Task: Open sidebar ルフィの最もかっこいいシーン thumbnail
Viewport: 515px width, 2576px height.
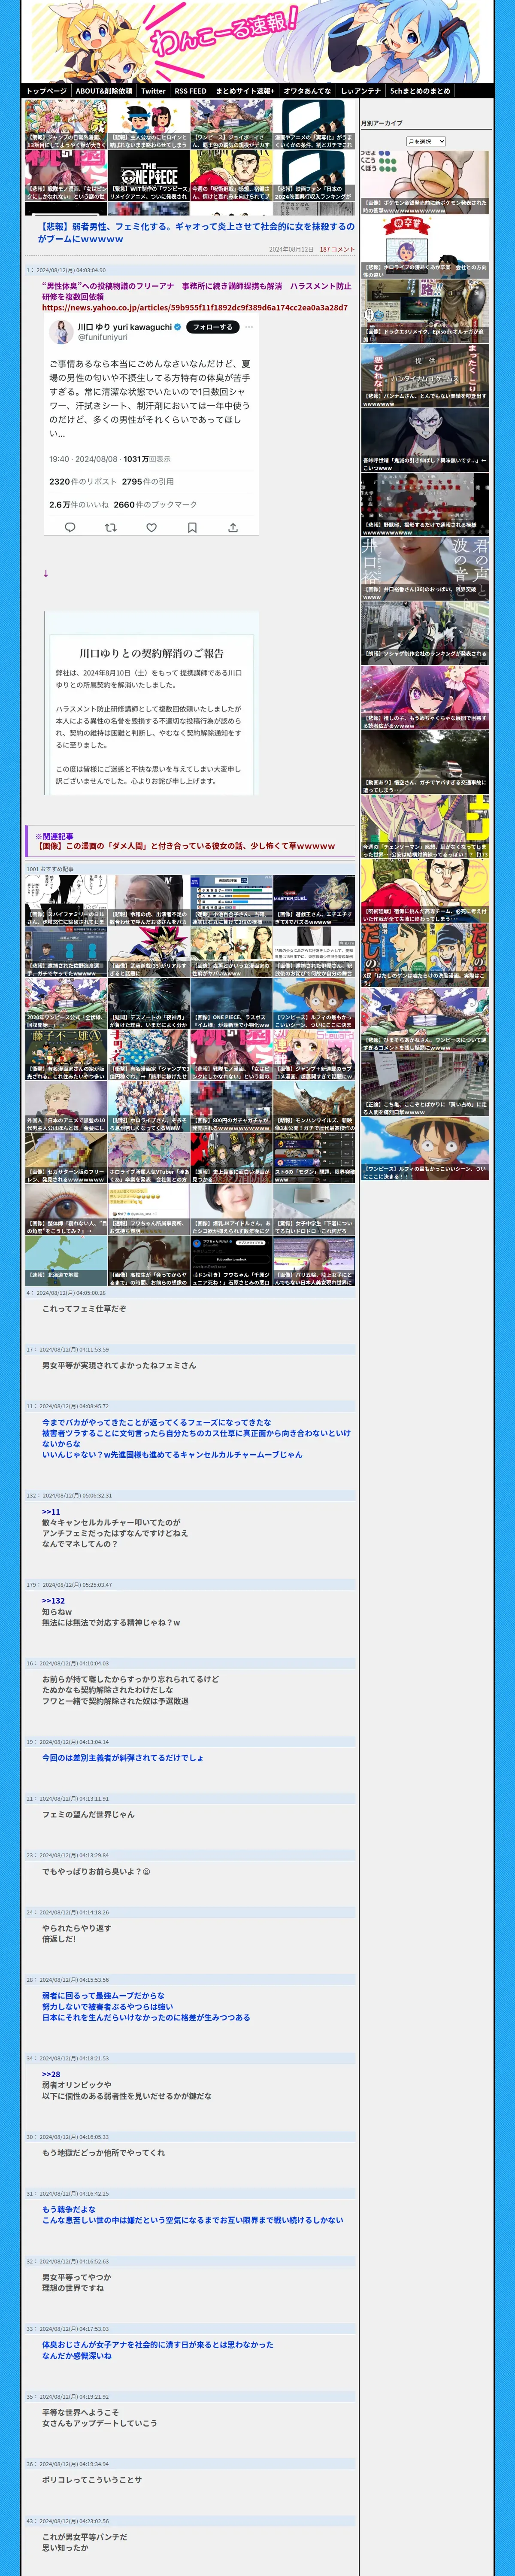Action: coord(425,1148)
